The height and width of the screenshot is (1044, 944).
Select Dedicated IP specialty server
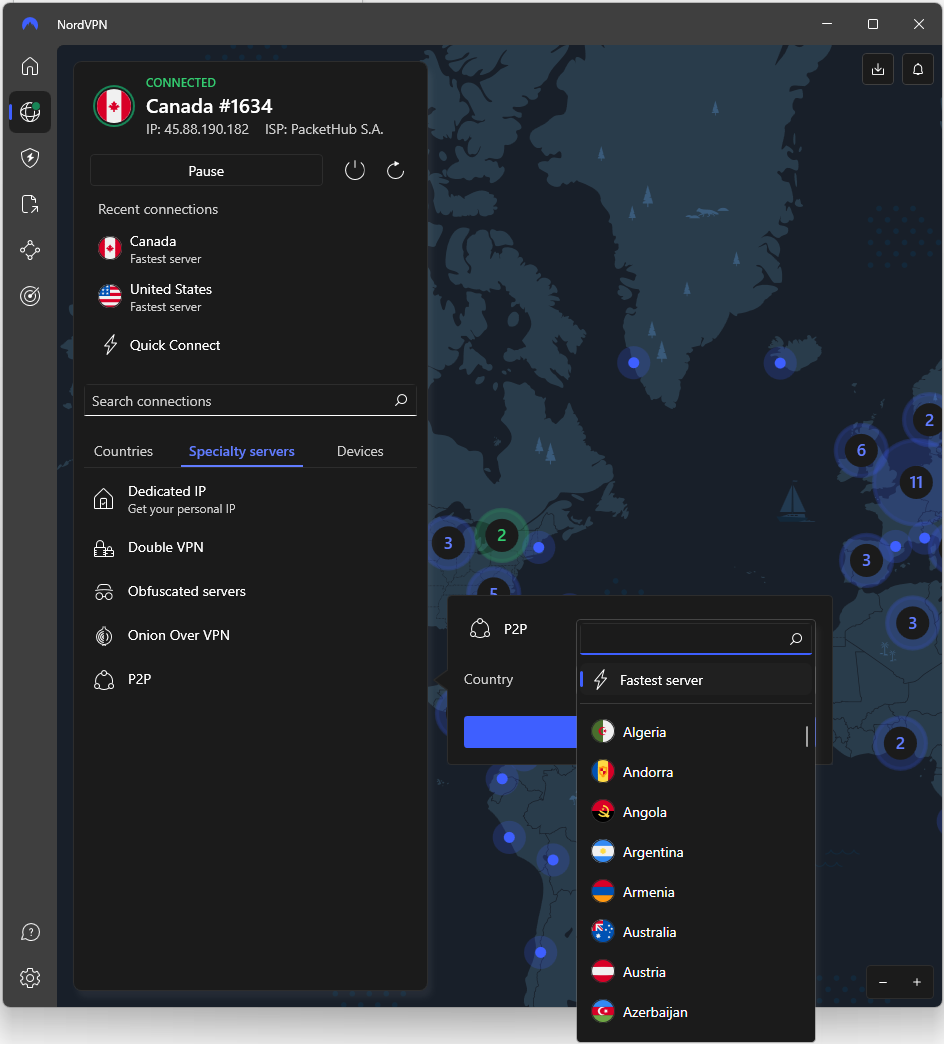(250, 499)
